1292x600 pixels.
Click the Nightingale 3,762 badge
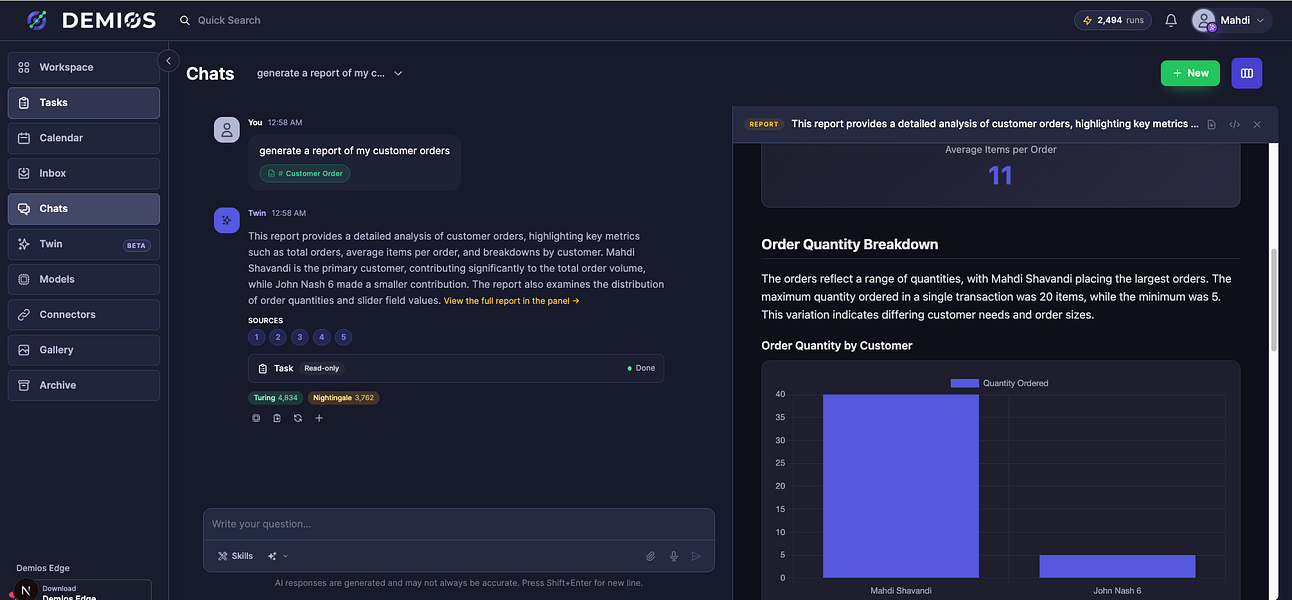[343, 398]
